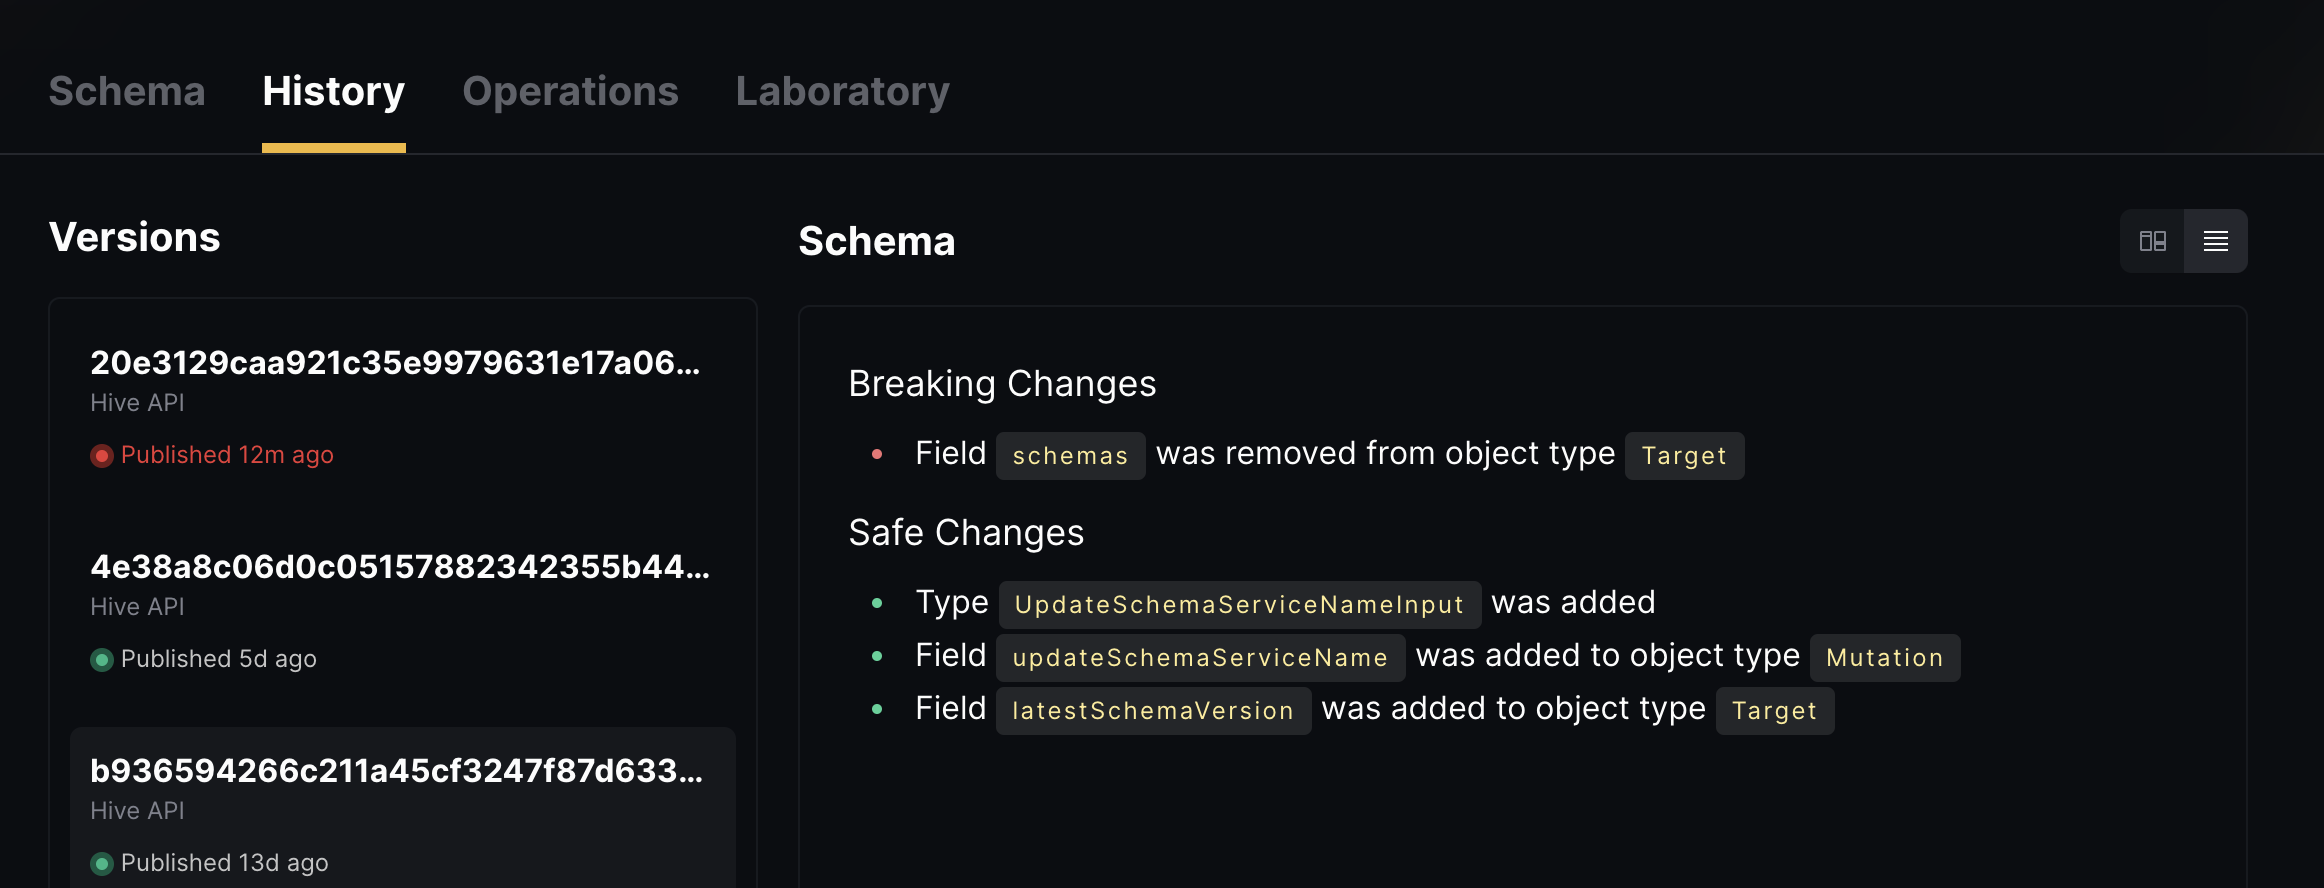Click the latestSchemaVersion field badge
The width and height of the screenshot is (2324, 888).
point(1152,710)
